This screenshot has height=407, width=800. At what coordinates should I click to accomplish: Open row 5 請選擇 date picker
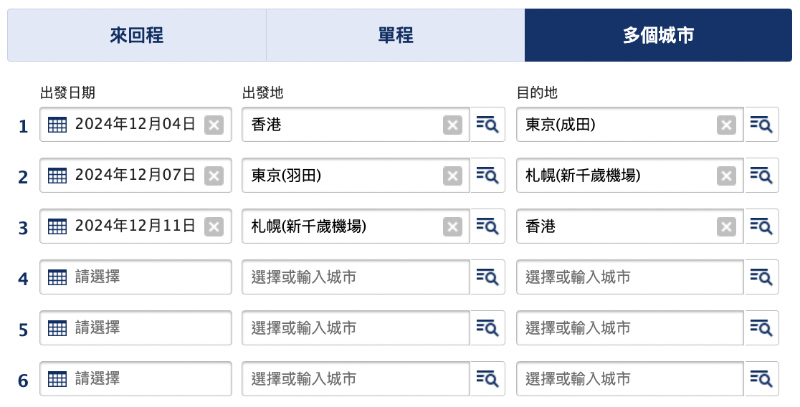tap(135, 328)
